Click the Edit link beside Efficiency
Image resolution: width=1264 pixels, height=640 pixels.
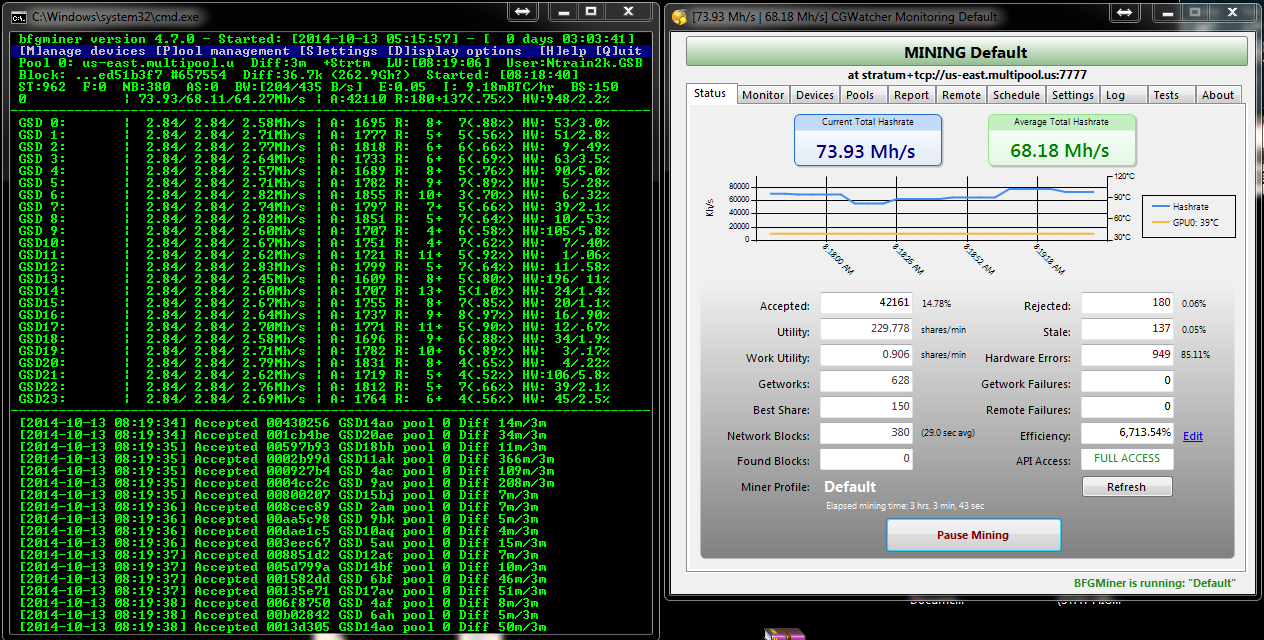coord(1192,436)
